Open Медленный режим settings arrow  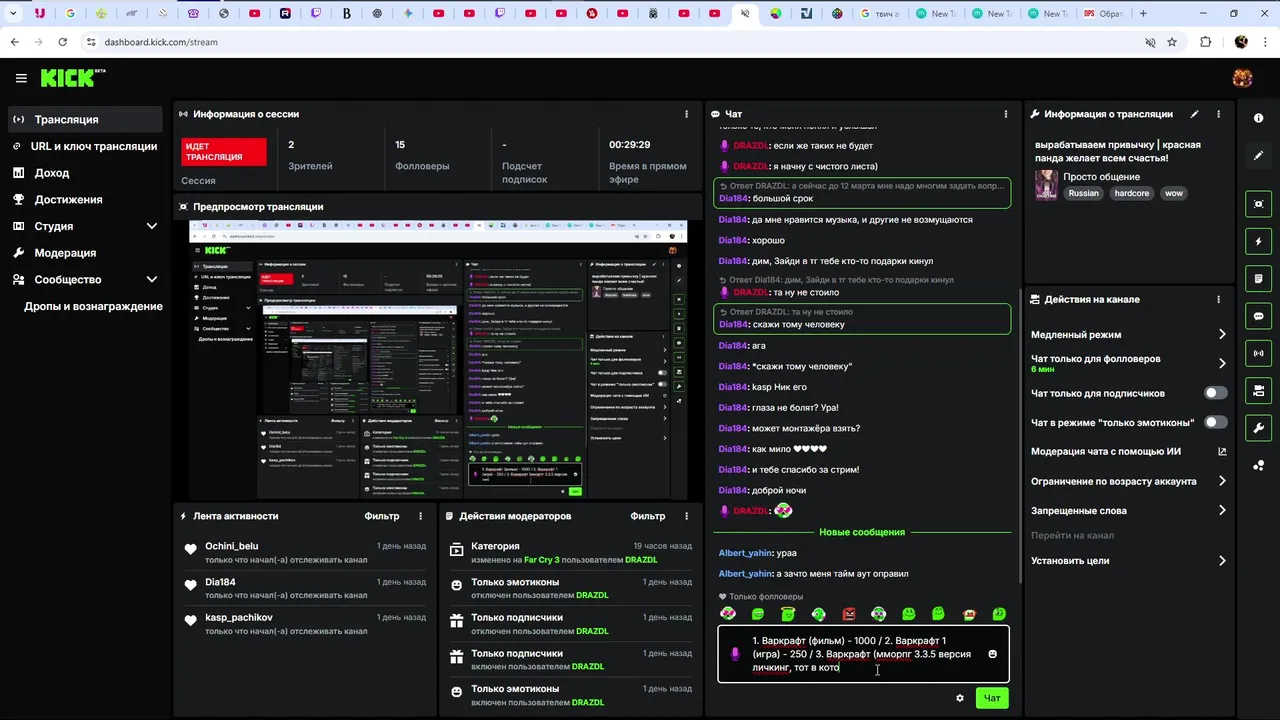1222,334
